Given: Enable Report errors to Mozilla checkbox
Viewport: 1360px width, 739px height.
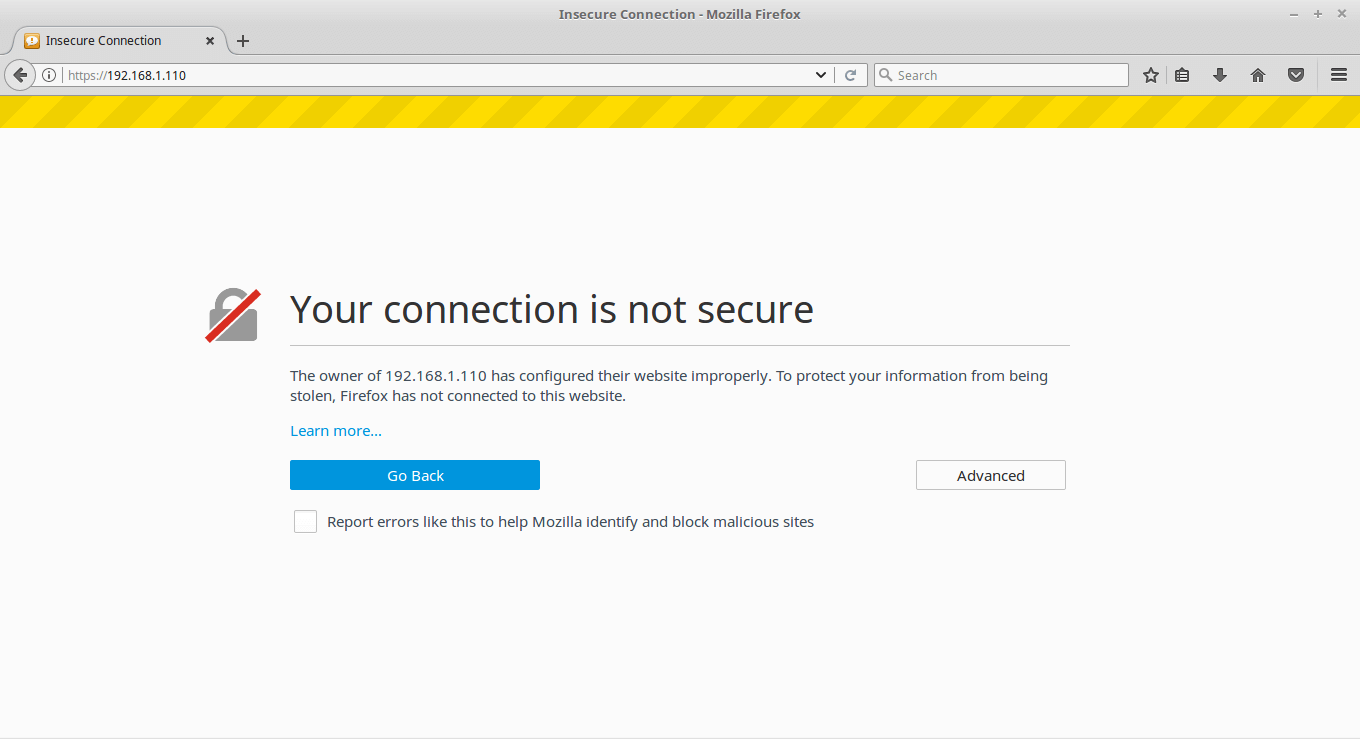Looking at the screenshot, I should [305, 522].
